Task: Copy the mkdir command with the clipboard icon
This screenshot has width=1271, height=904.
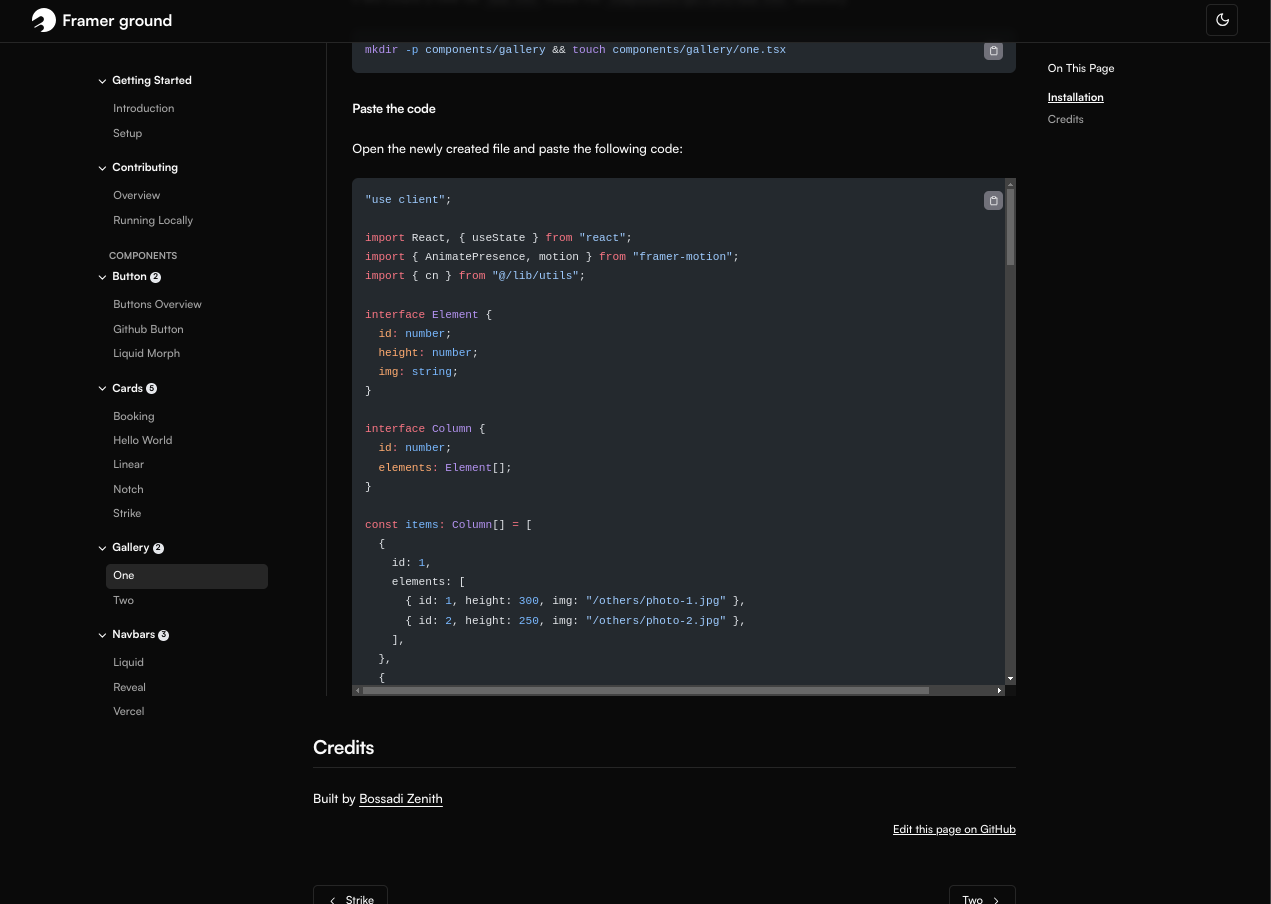Action: [993, 50]
